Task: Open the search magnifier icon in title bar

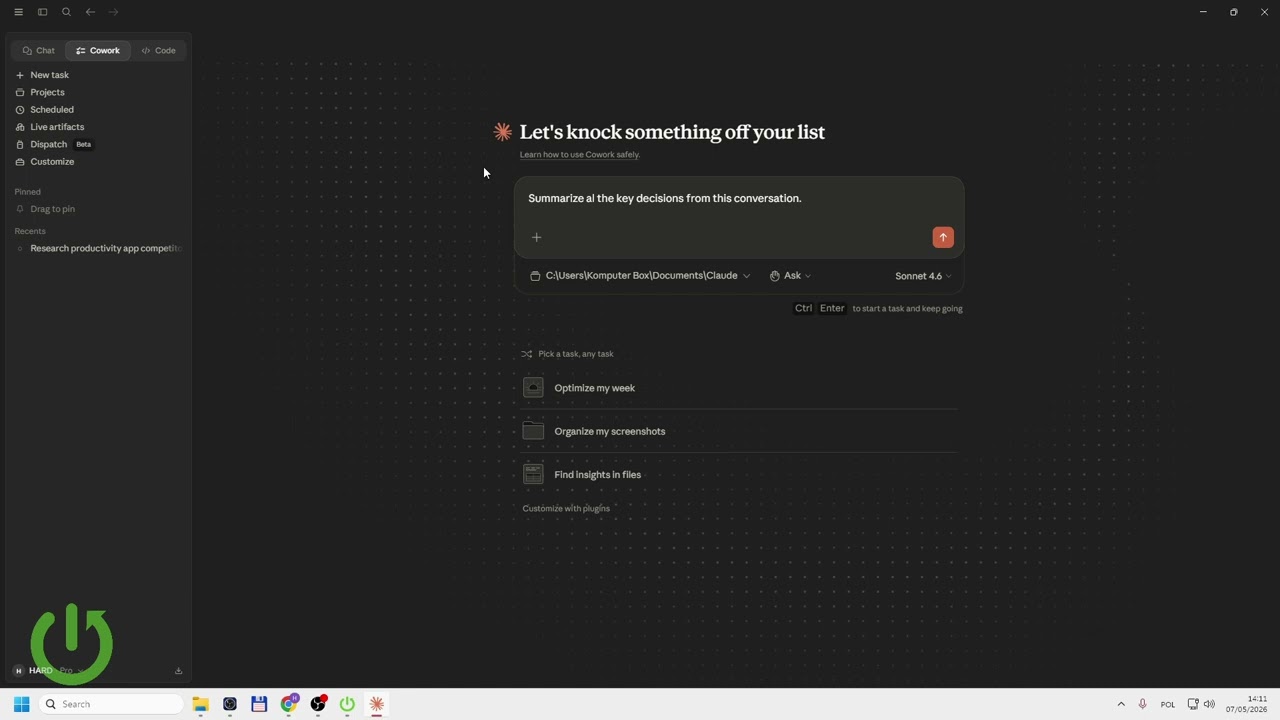Action: 66,12
